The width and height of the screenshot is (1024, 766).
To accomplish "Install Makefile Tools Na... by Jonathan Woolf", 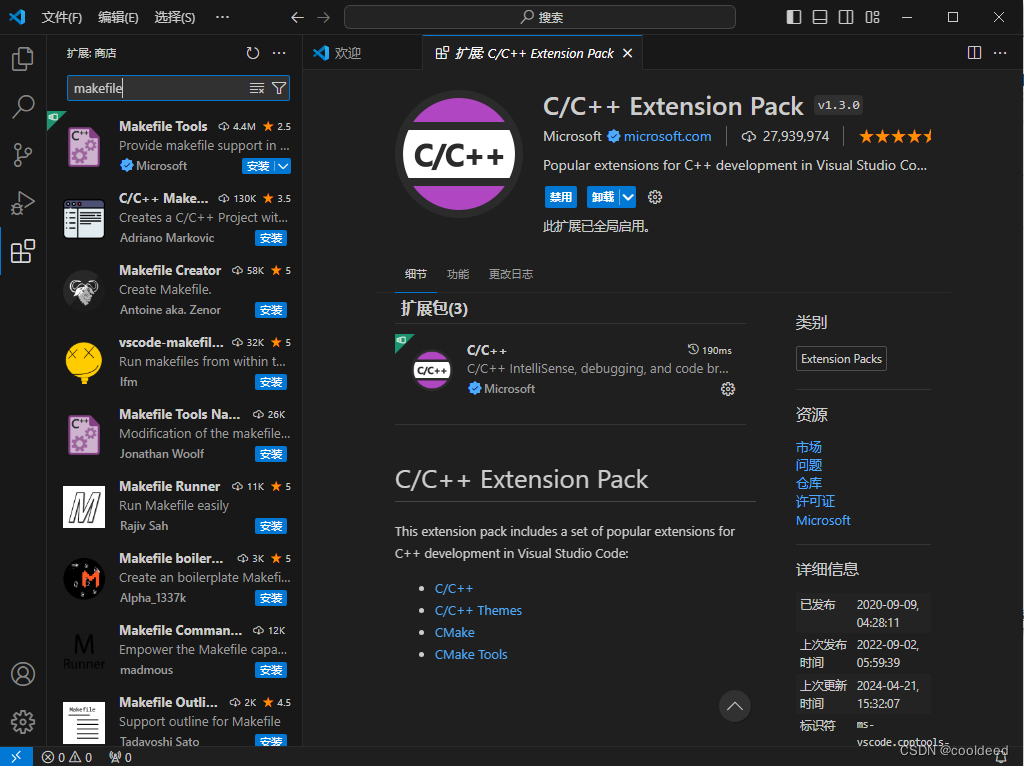I will coord(271,454).
